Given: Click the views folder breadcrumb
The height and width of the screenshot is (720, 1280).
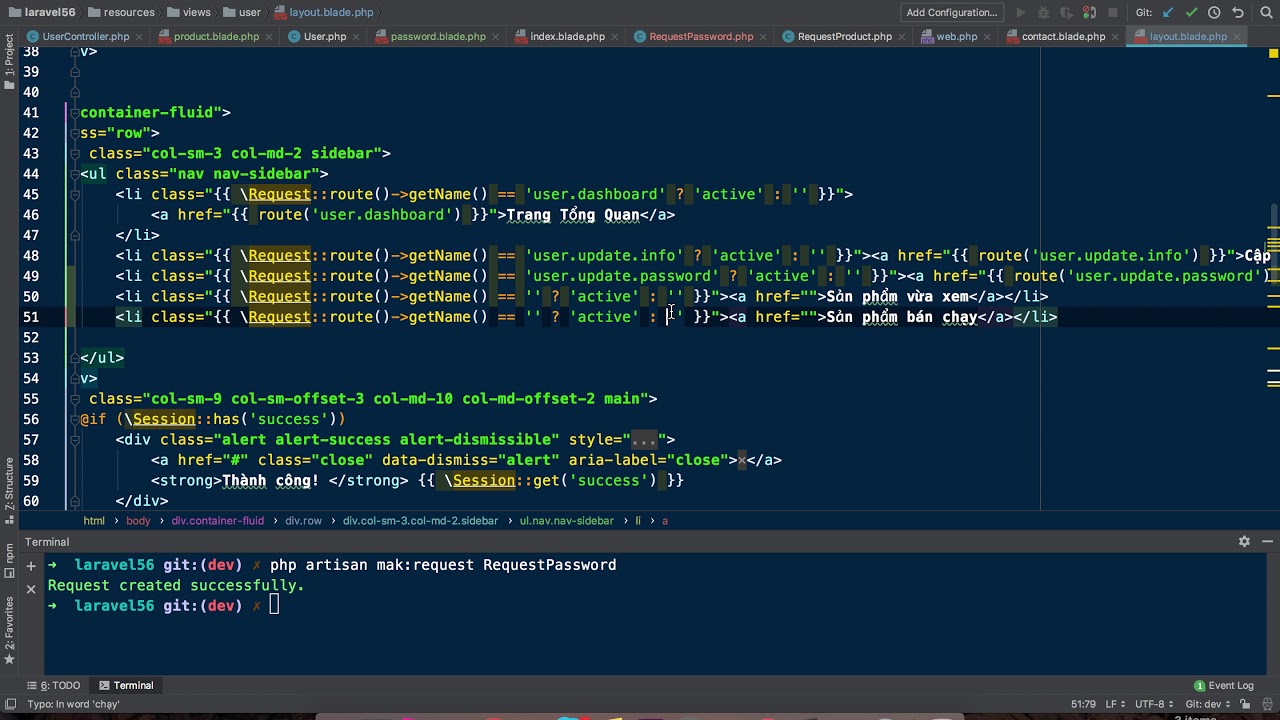Looking at the screenshot, I should (189, 13).
